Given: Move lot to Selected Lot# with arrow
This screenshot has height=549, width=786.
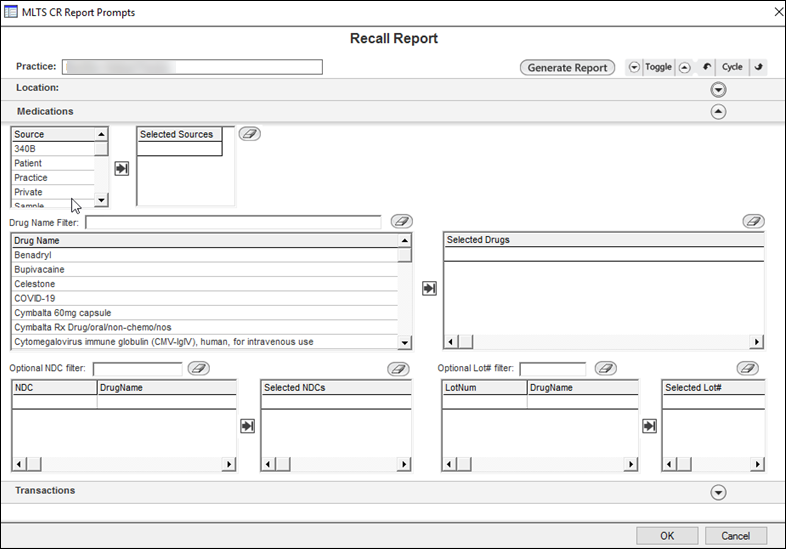Looking at the screenshot, I should 649,426.
